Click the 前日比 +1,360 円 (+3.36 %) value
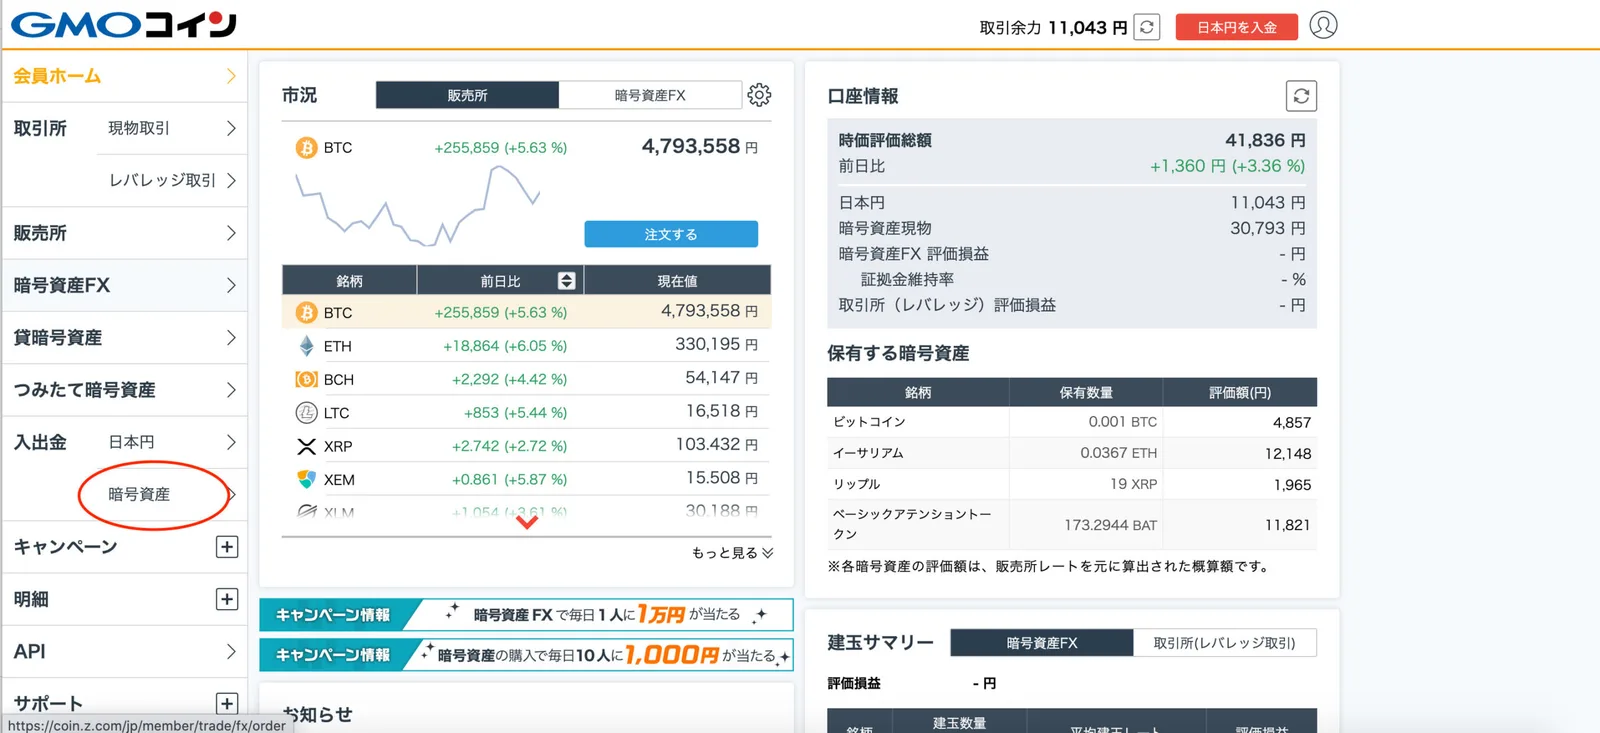 (1227, 166)
